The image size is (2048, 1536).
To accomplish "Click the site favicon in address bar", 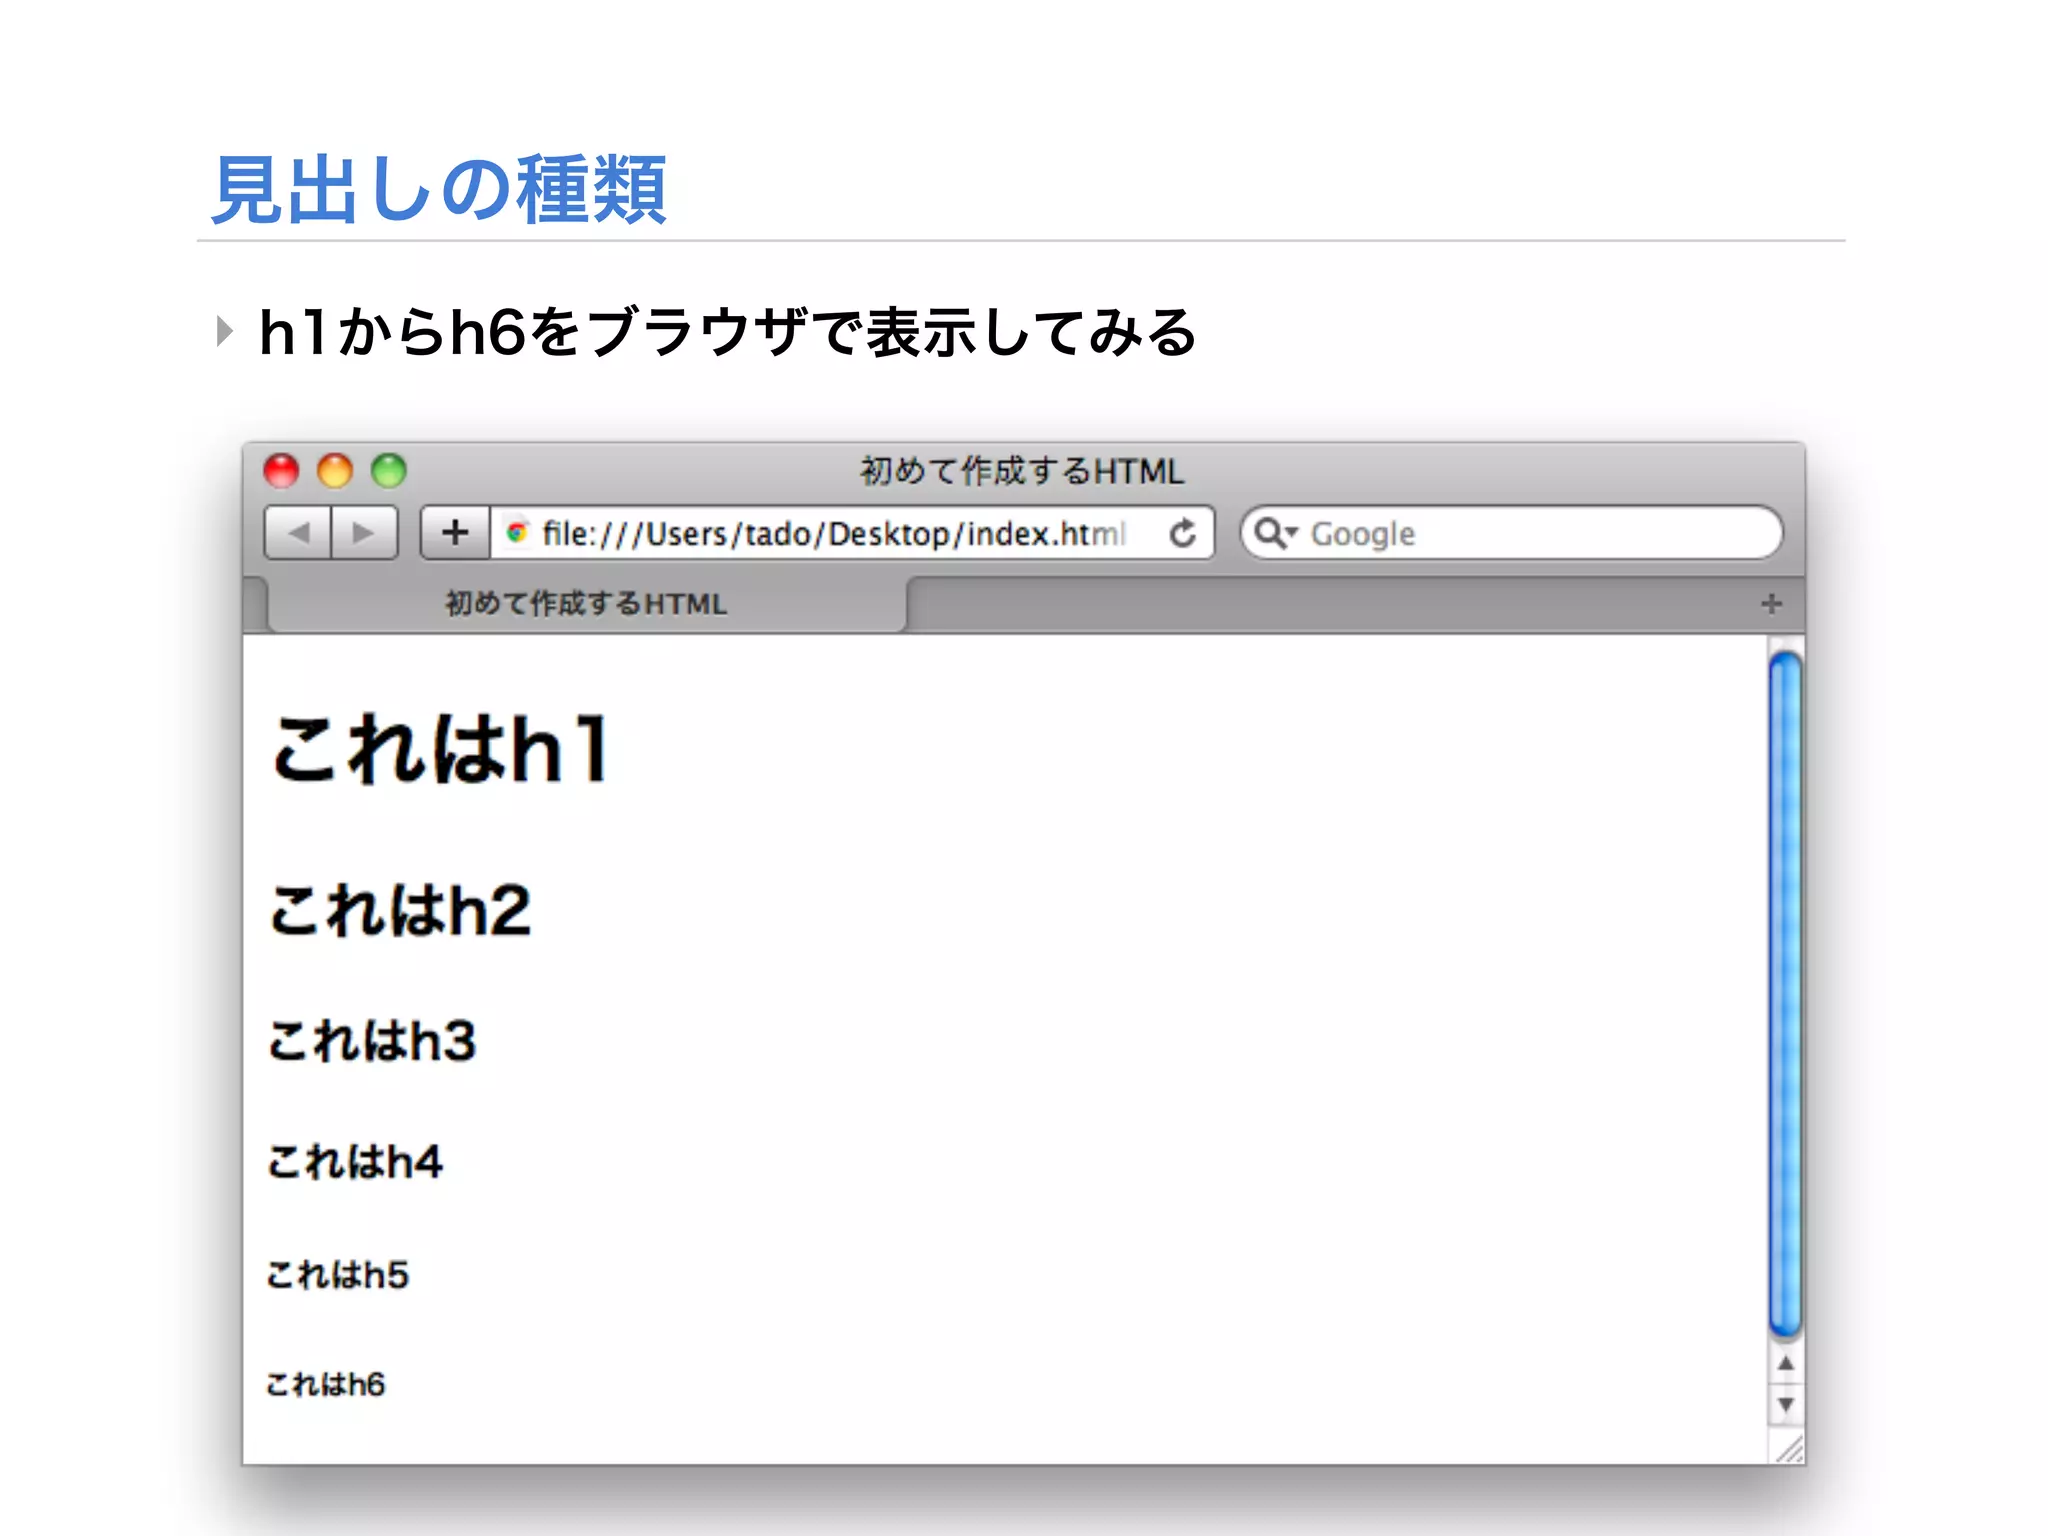I will click(x=517, y=532).
